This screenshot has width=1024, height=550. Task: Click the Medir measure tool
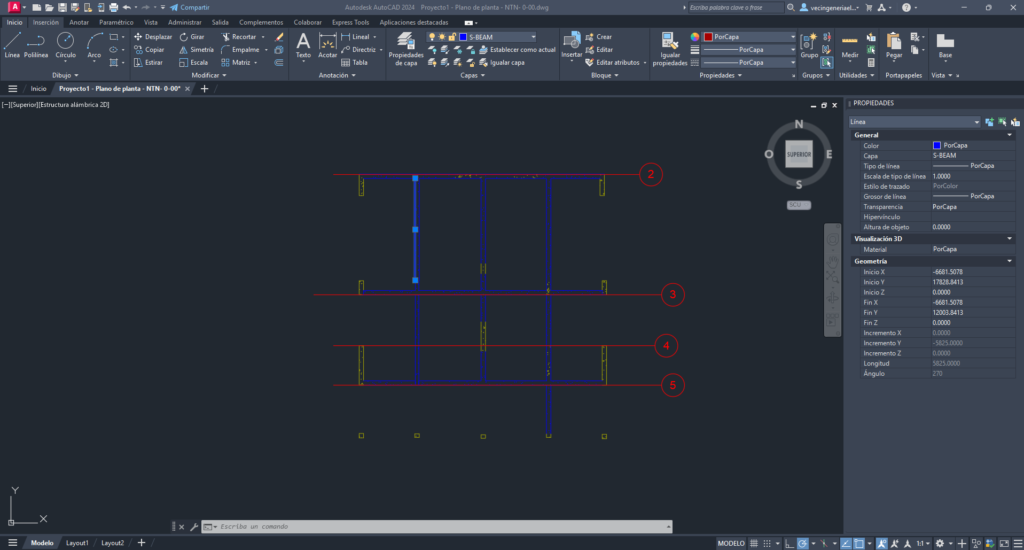(850, 45)
